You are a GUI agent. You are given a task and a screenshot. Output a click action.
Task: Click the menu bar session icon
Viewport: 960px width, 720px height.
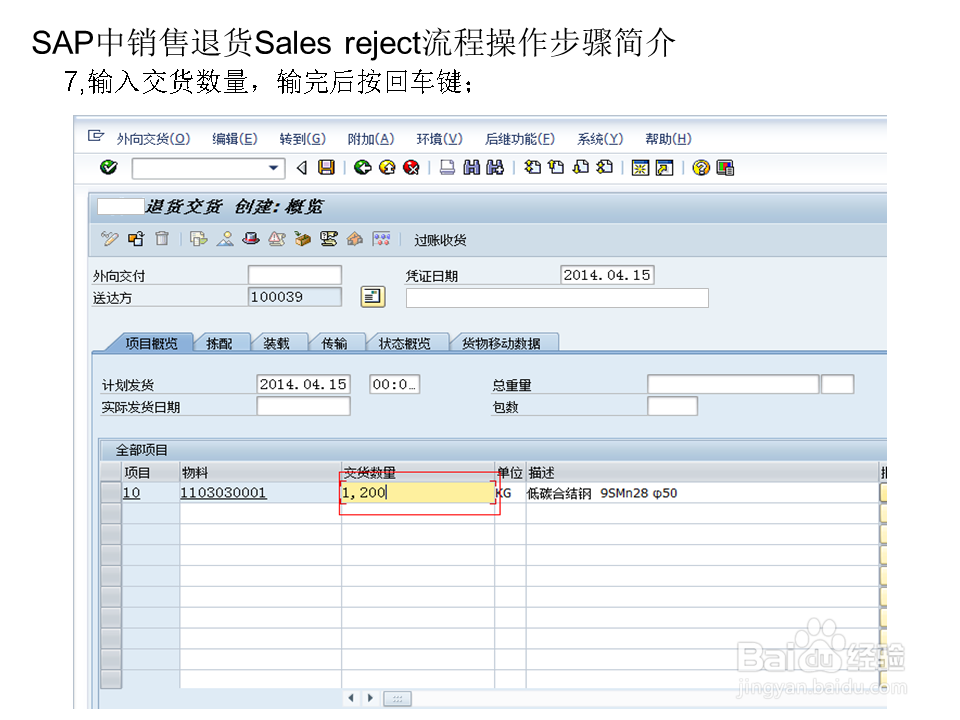[96, 135]
